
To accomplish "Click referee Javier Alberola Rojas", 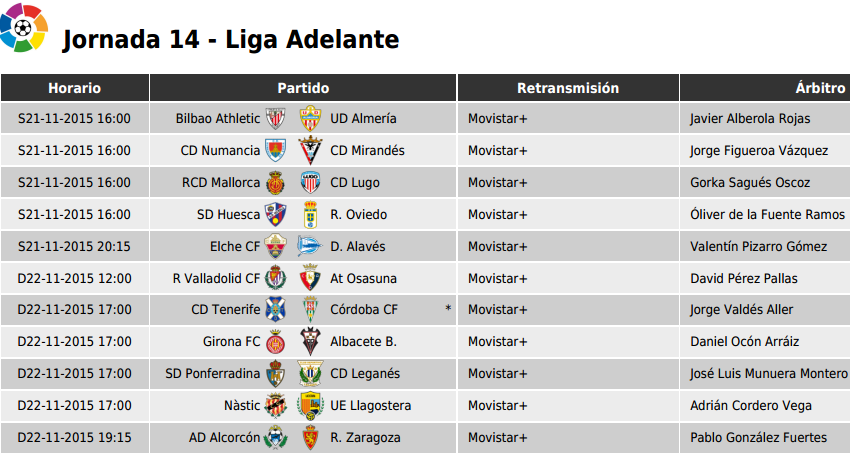I will coord(750,119).
